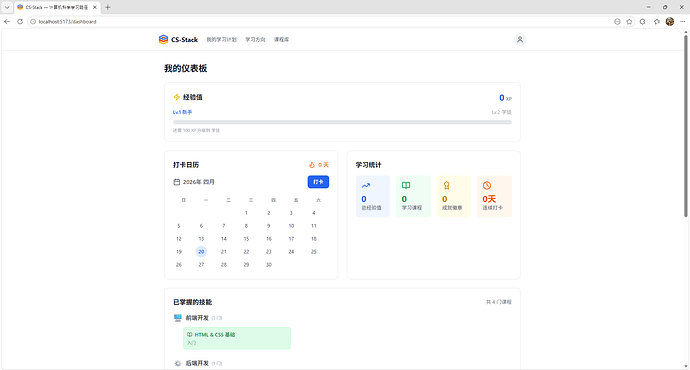Click the page vertical scrollbar

[x=686, y=125]
